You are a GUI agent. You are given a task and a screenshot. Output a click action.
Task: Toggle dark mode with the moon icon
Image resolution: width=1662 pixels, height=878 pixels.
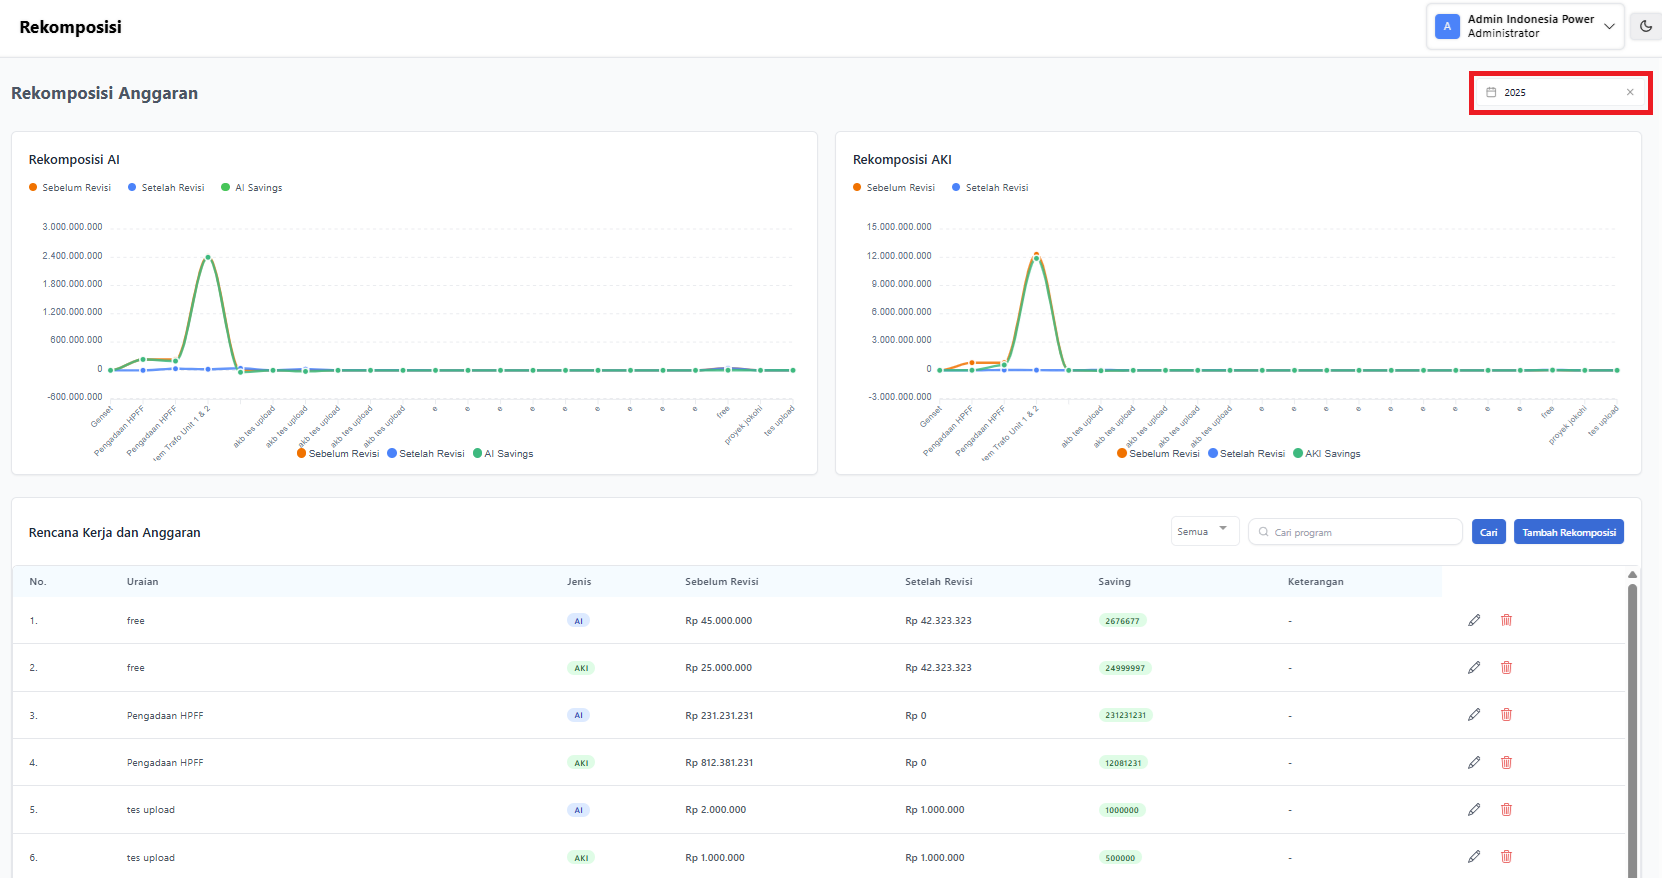[1645, 27]
